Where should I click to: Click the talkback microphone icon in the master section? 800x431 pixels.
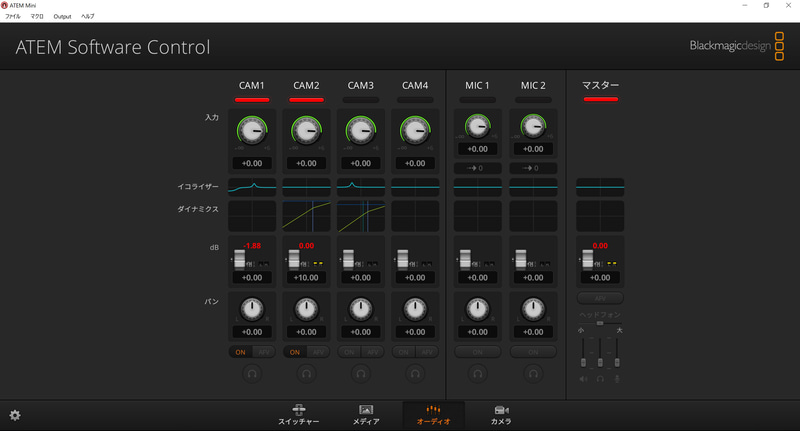tap(617, 379)
